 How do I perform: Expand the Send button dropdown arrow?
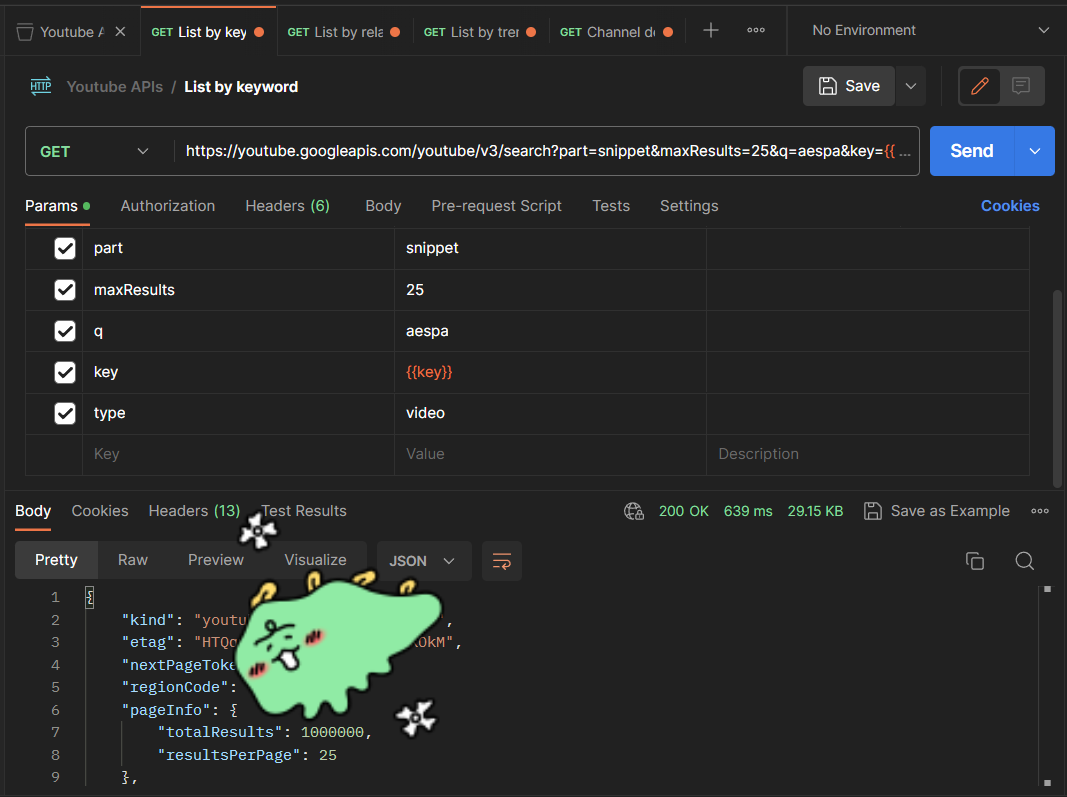point(1034,151)
